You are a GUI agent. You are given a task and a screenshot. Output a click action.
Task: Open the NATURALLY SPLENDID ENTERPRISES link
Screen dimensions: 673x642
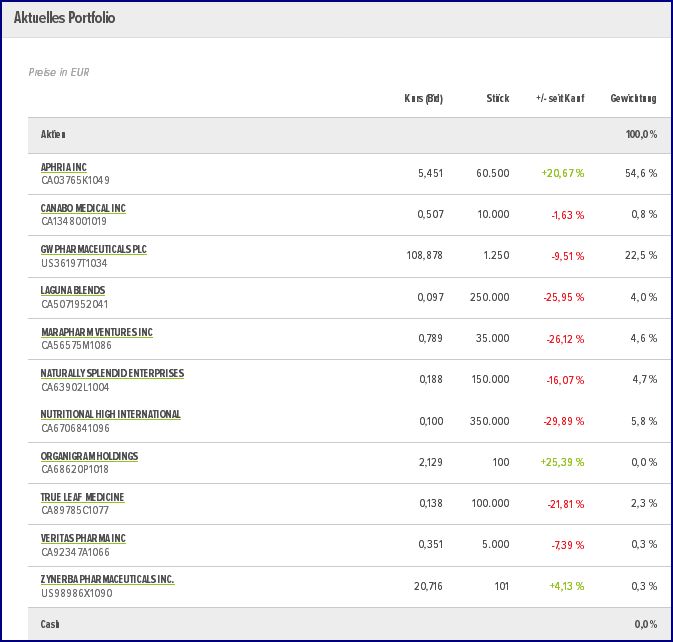click(x=112, y=373)
